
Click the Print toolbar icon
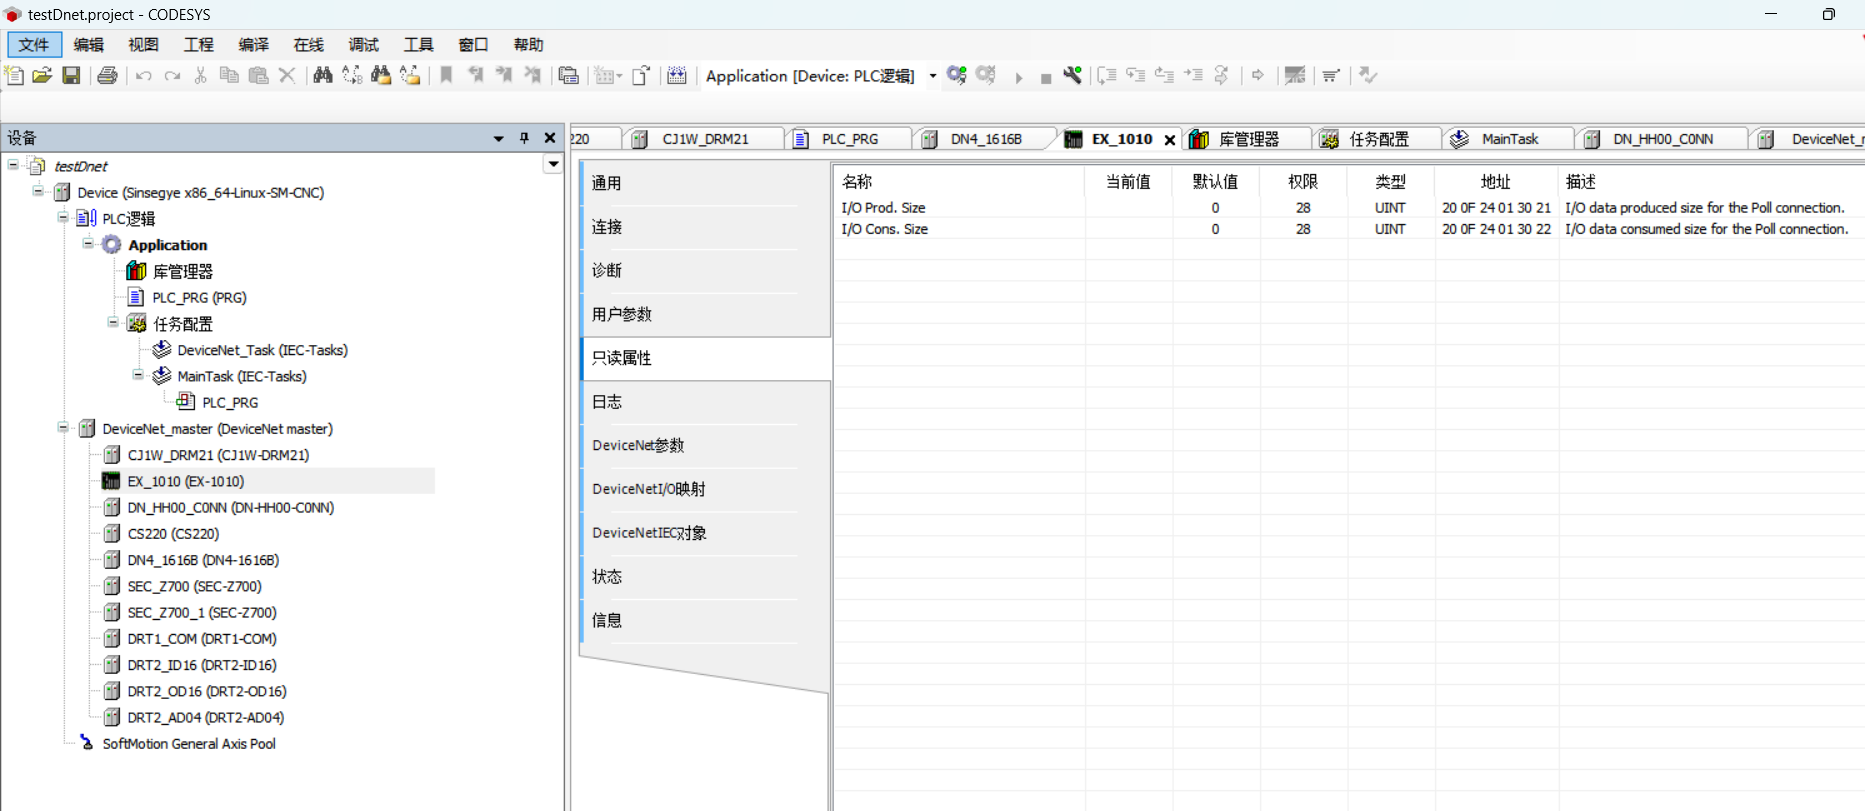107,75
